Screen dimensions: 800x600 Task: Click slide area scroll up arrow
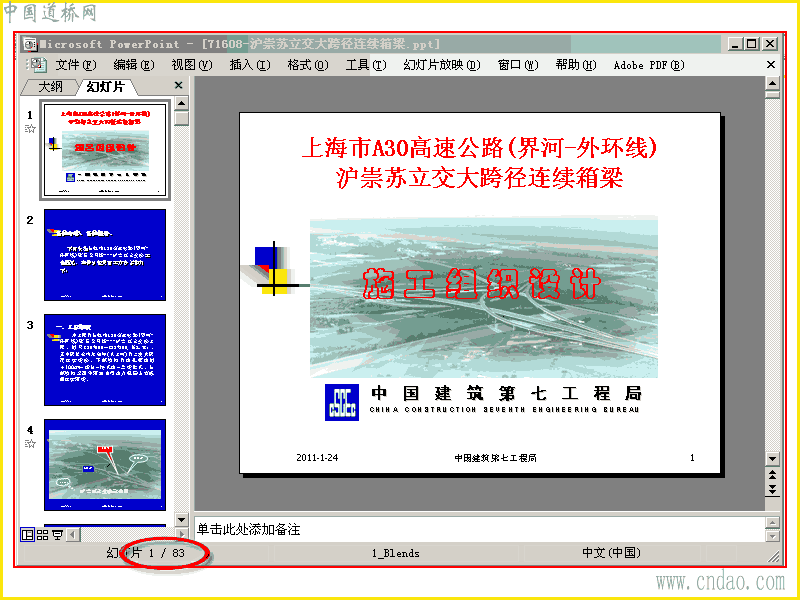click(x=772, y=83)
